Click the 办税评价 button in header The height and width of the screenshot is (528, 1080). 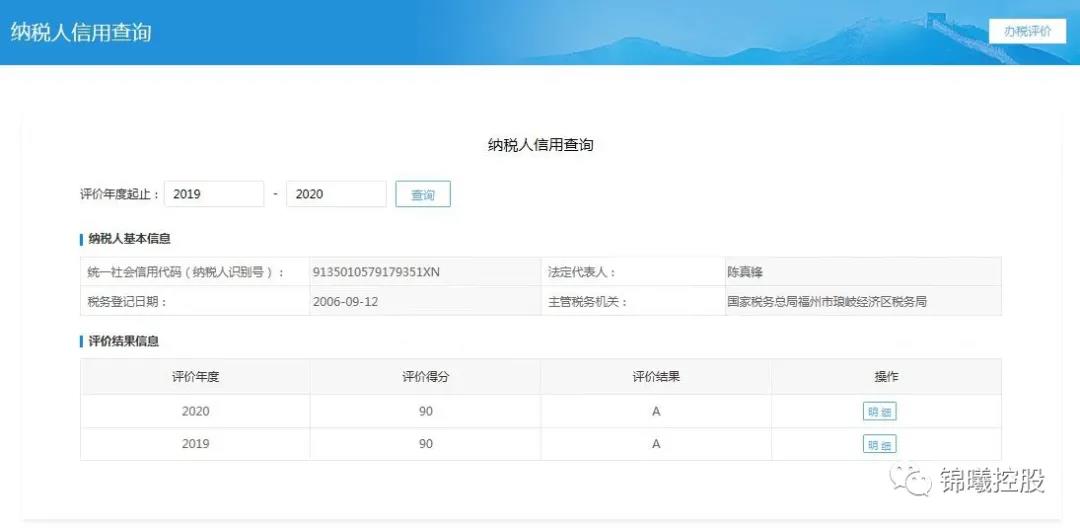tap(1027, 31)
